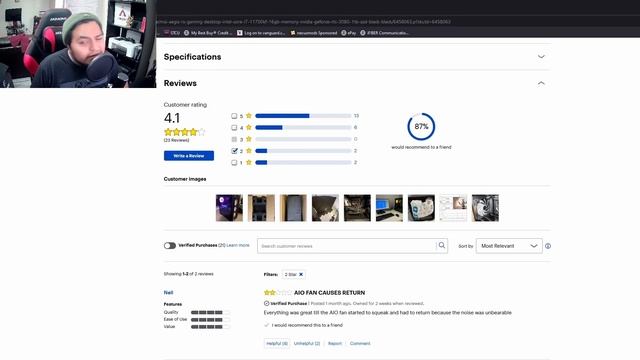Open the second customer image thumbnail

pyautogui.click(x=261, y=208)
